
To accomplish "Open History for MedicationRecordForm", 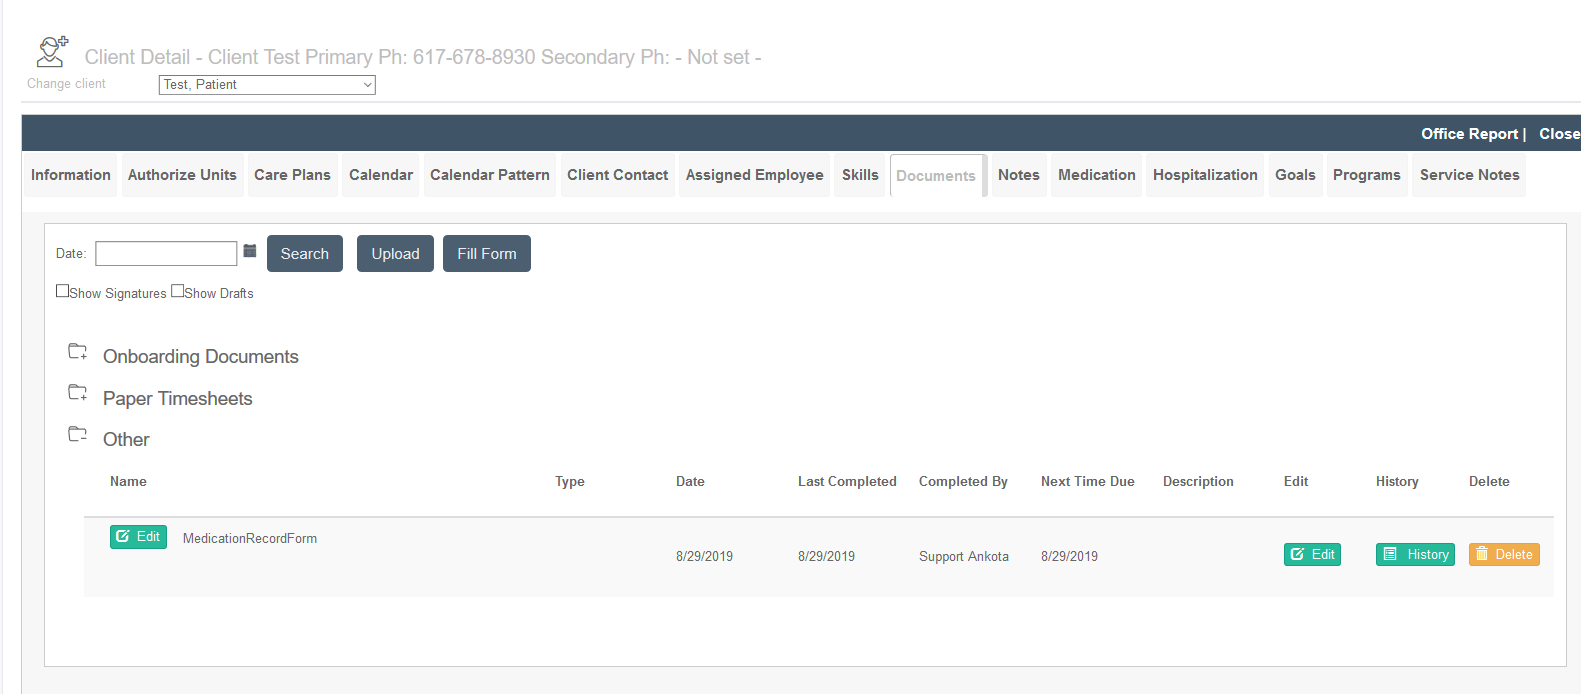I will click(x=1415, y=554).
